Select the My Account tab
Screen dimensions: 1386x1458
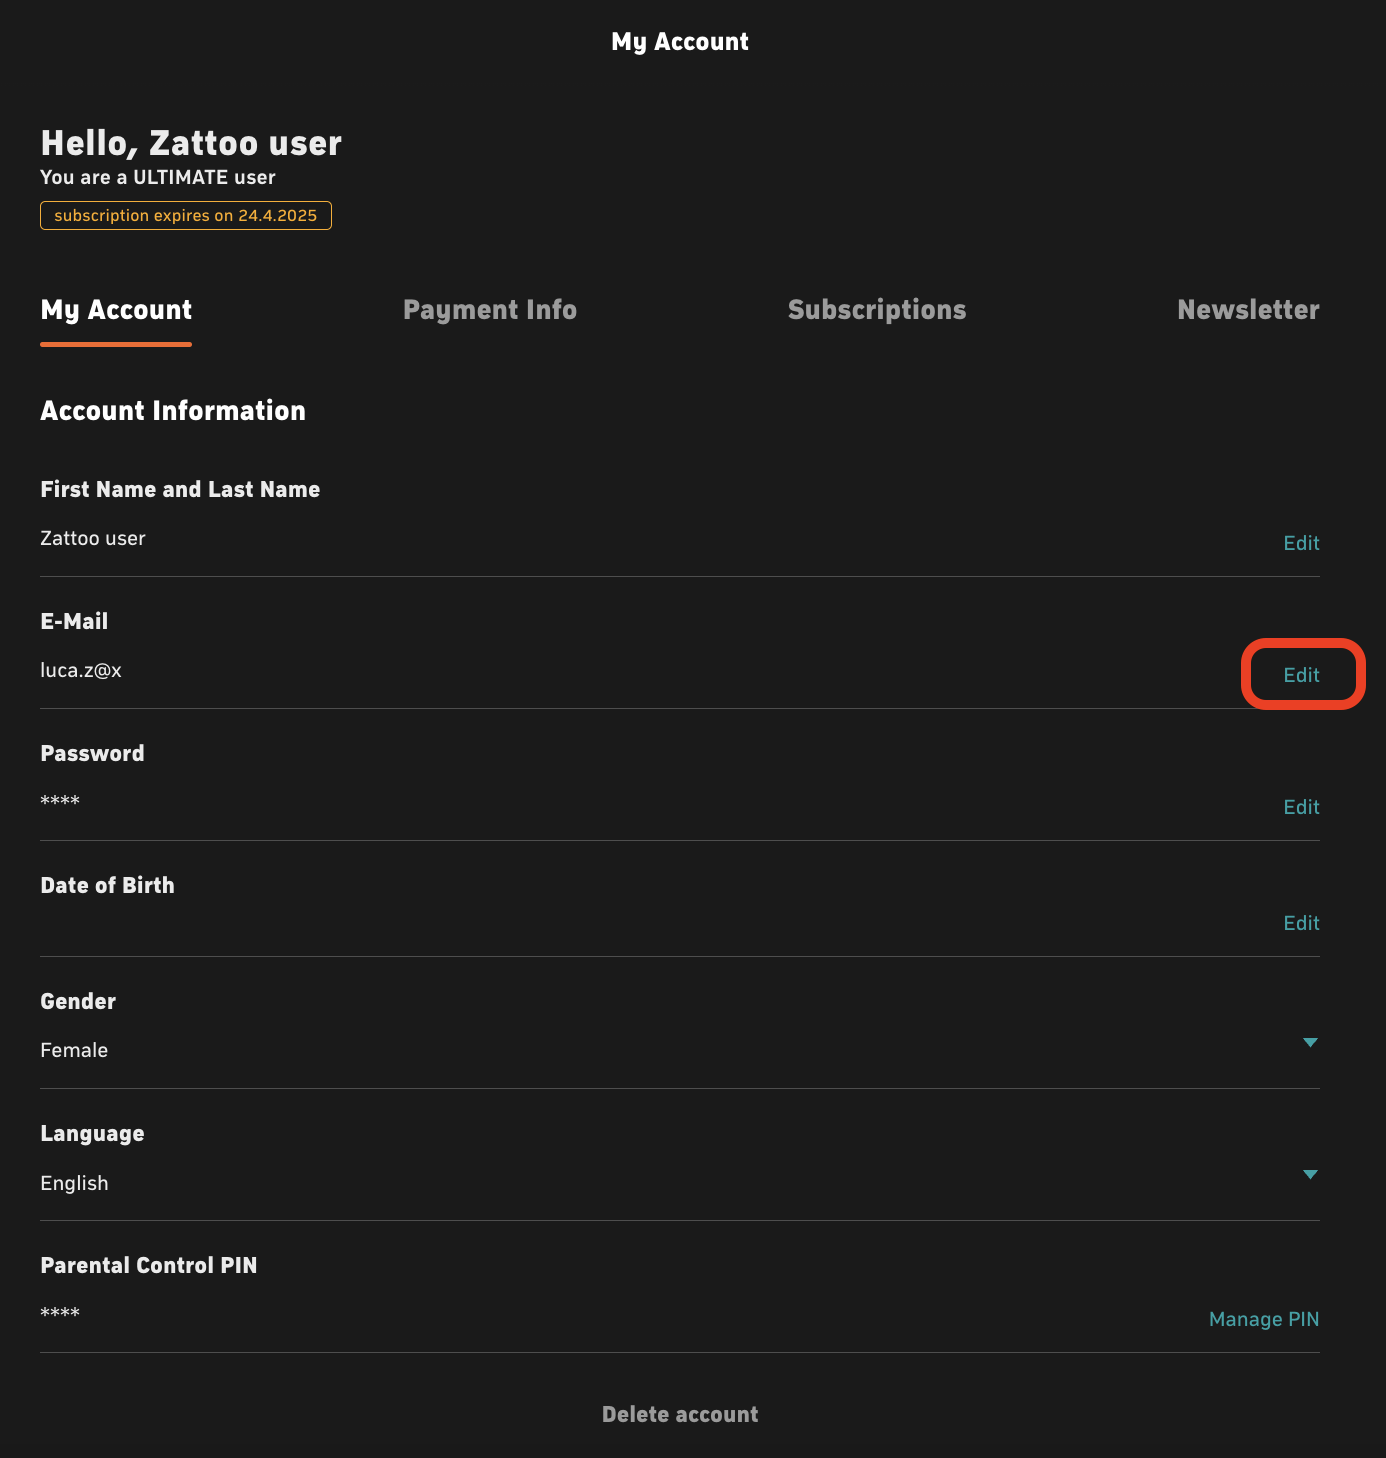coord(116,310)
